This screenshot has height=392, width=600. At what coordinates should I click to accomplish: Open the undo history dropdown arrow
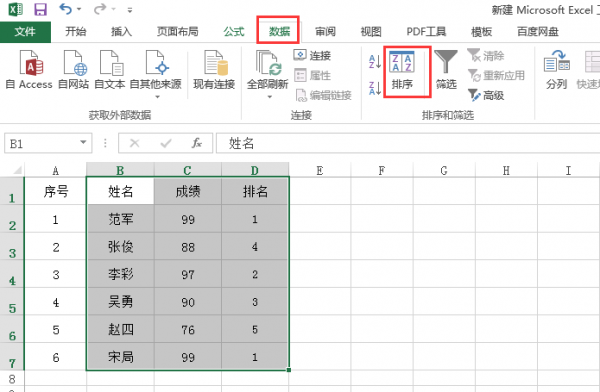(79, 9)
